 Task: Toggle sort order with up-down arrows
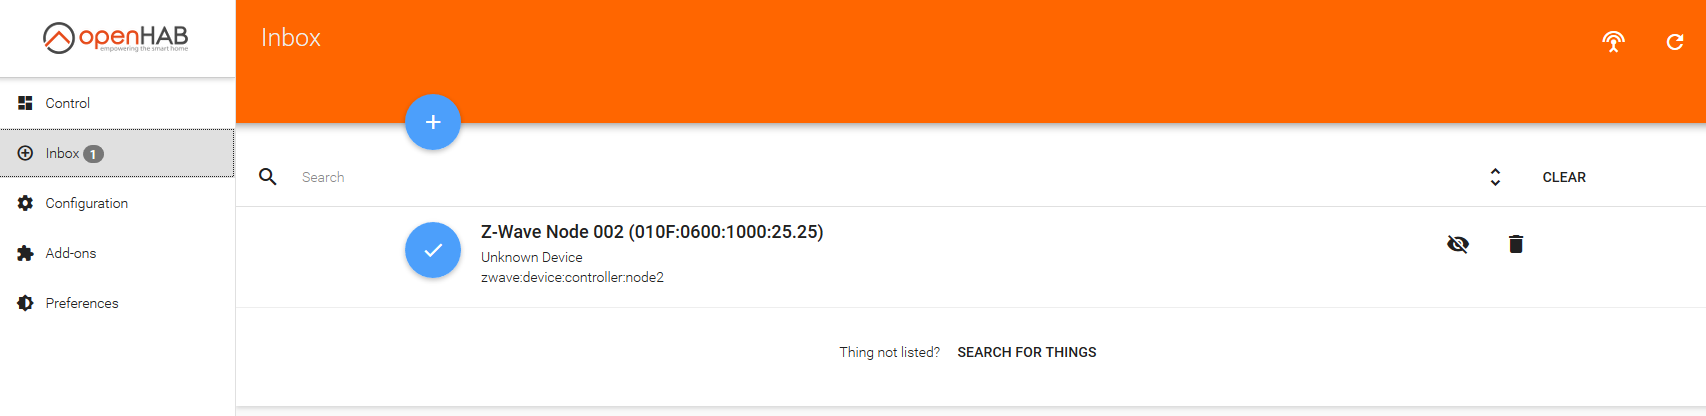coord(1495,177)
